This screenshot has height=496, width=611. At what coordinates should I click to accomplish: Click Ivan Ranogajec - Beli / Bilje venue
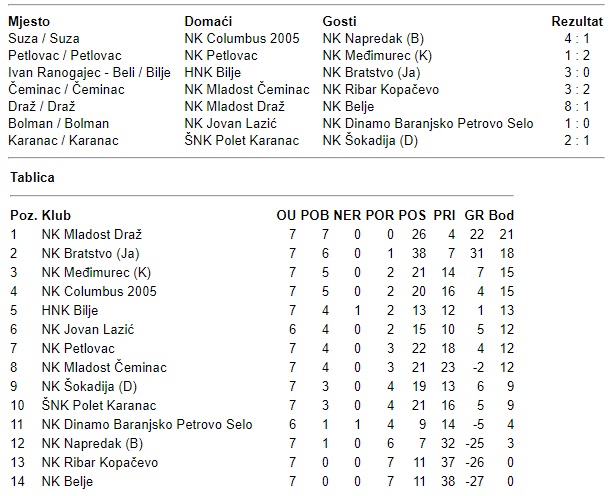tap(89, 72)
